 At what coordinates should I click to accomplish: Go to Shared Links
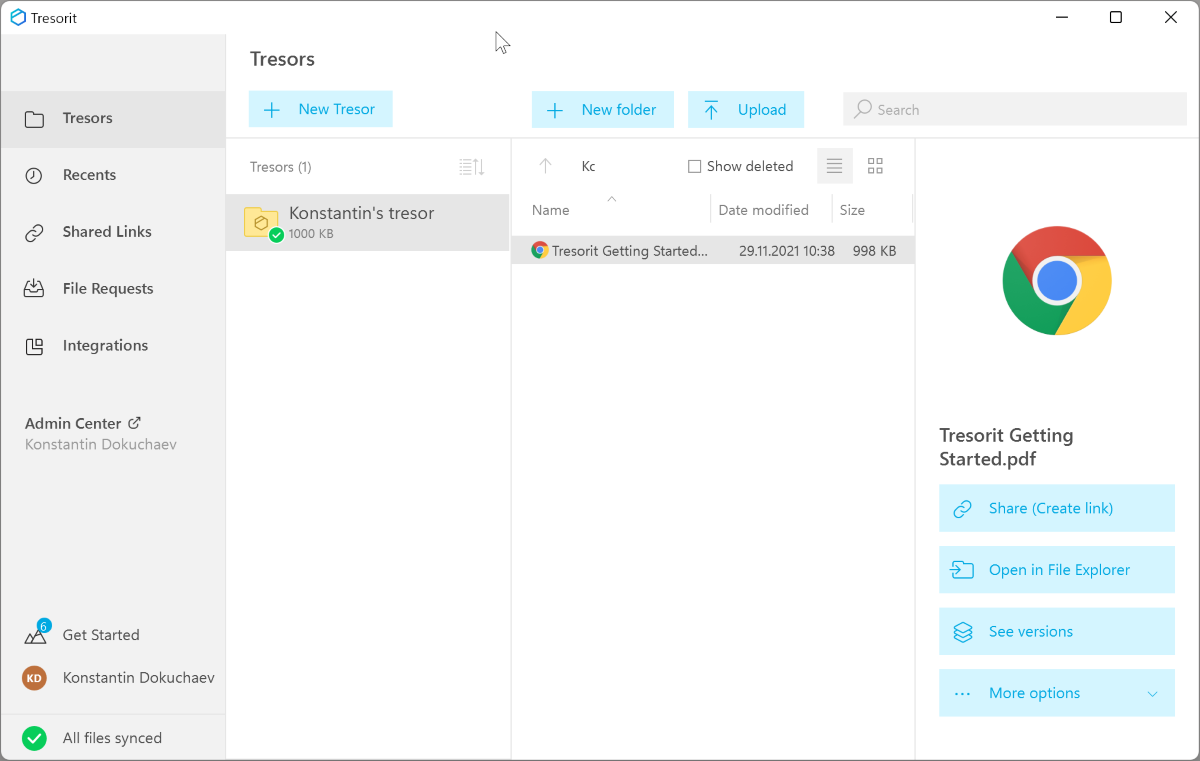pyautogui.click(x=112, y=232)
